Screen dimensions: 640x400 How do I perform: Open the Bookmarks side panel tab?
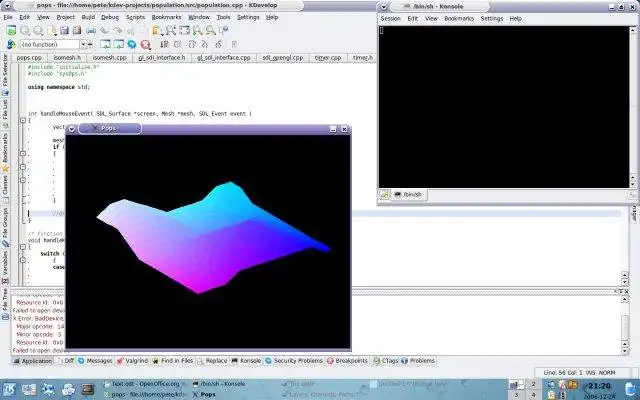(x=5, y=151)
